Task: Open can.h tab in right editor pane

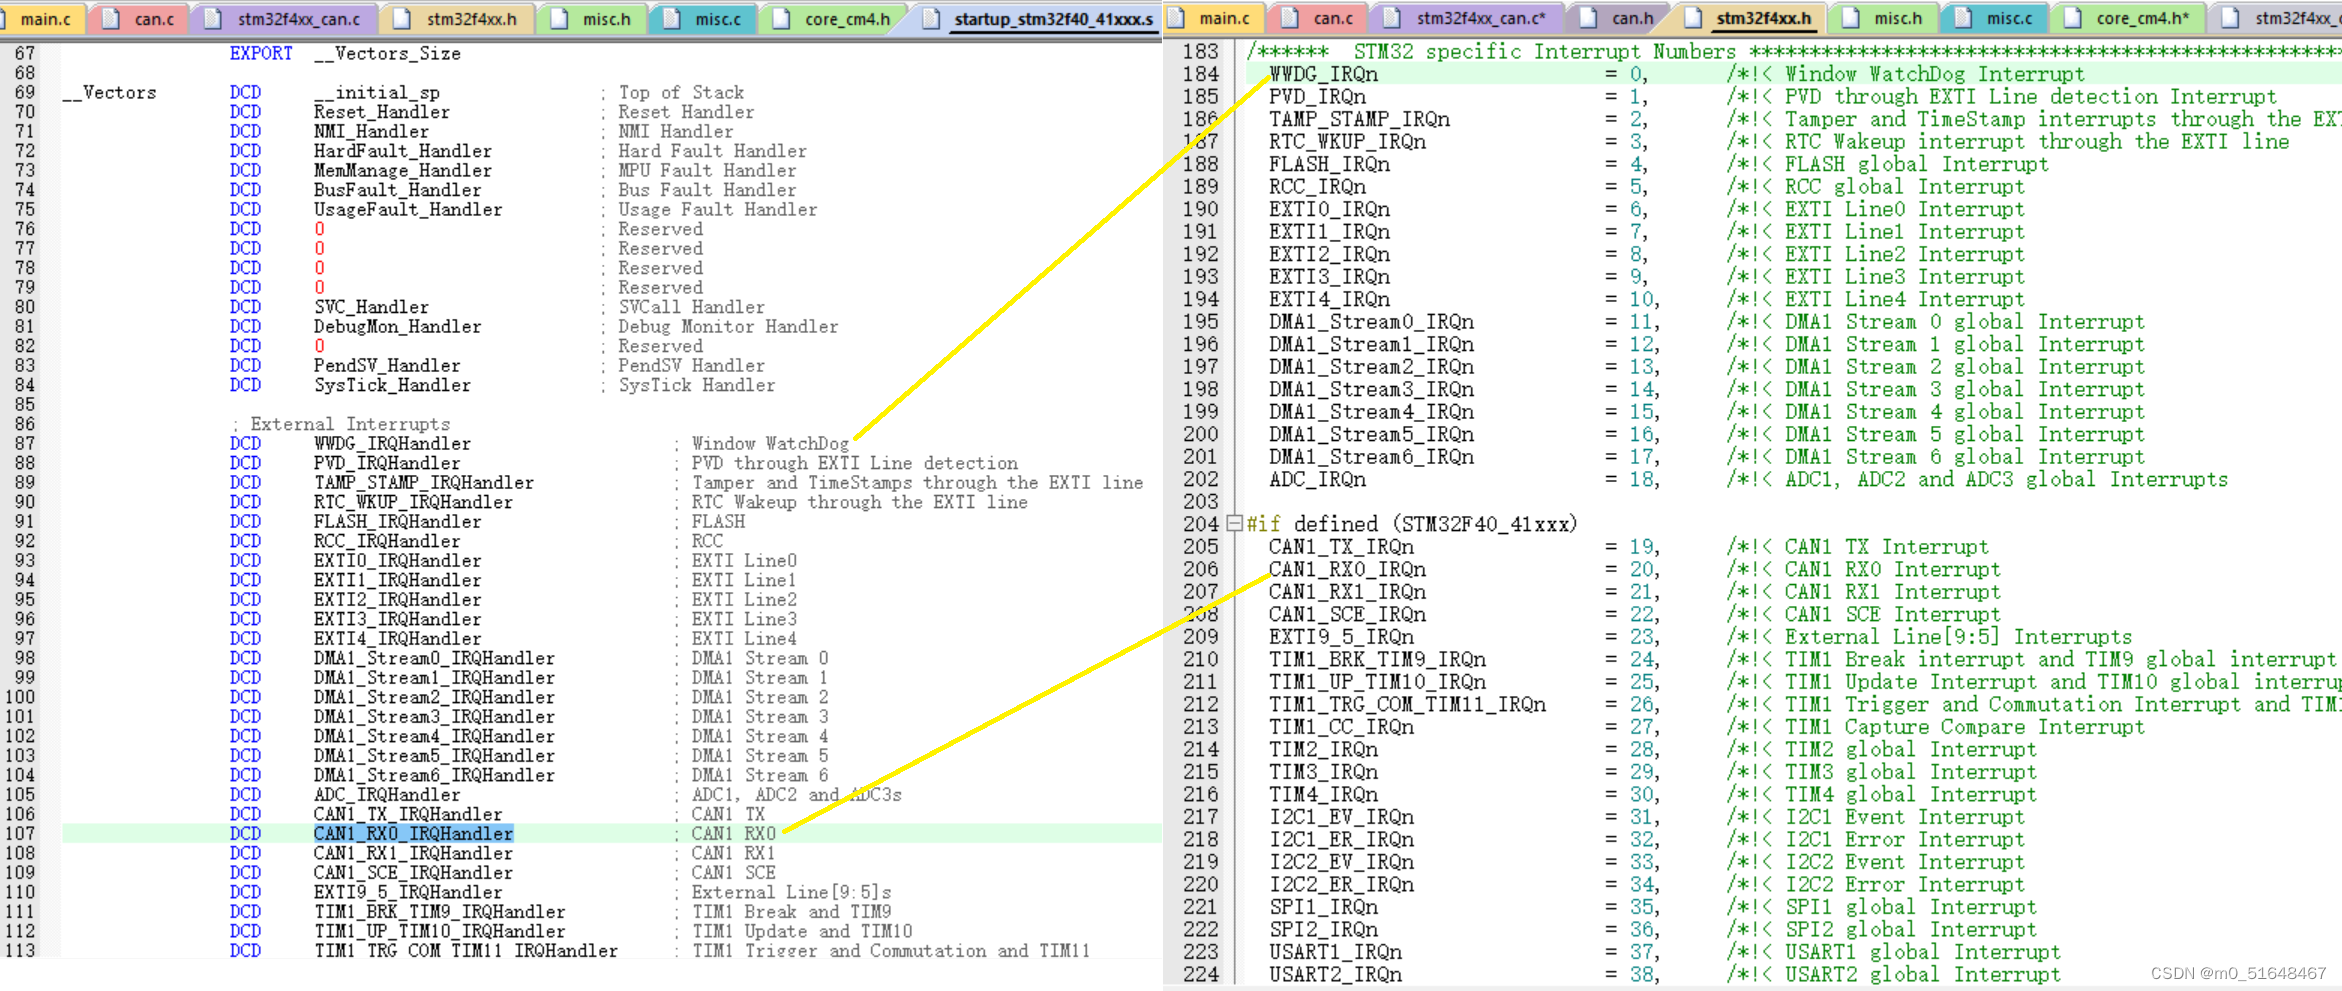Action: [x=1620, y=18]
